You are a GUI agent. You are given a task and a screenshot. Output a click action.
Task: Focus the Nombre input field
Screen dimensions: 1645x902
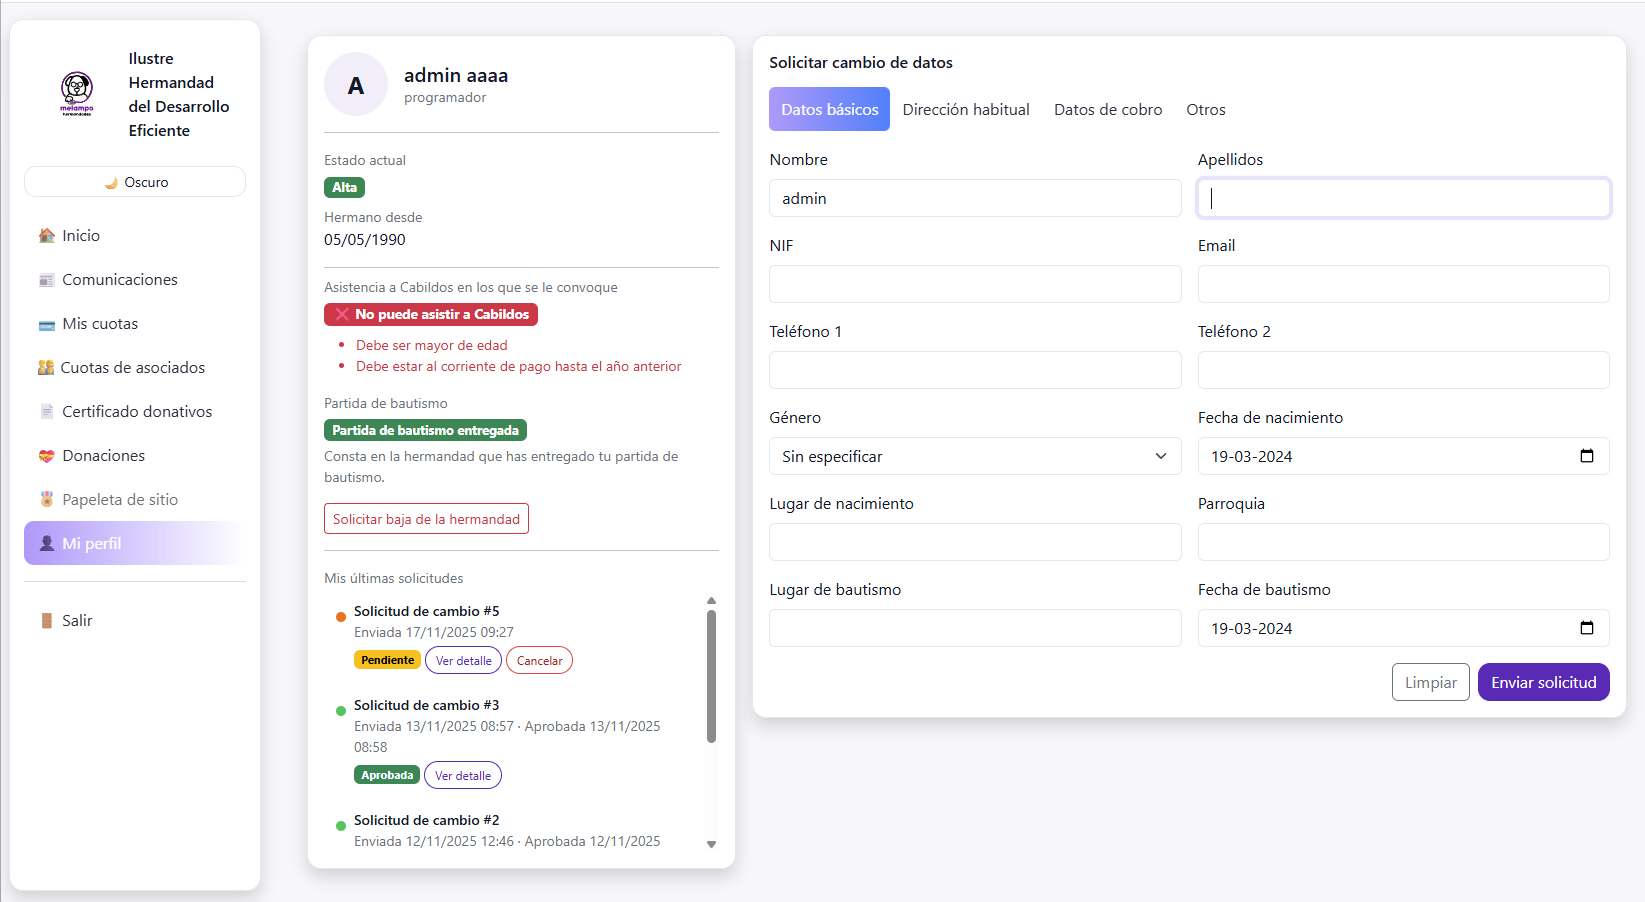pos(975,198)
